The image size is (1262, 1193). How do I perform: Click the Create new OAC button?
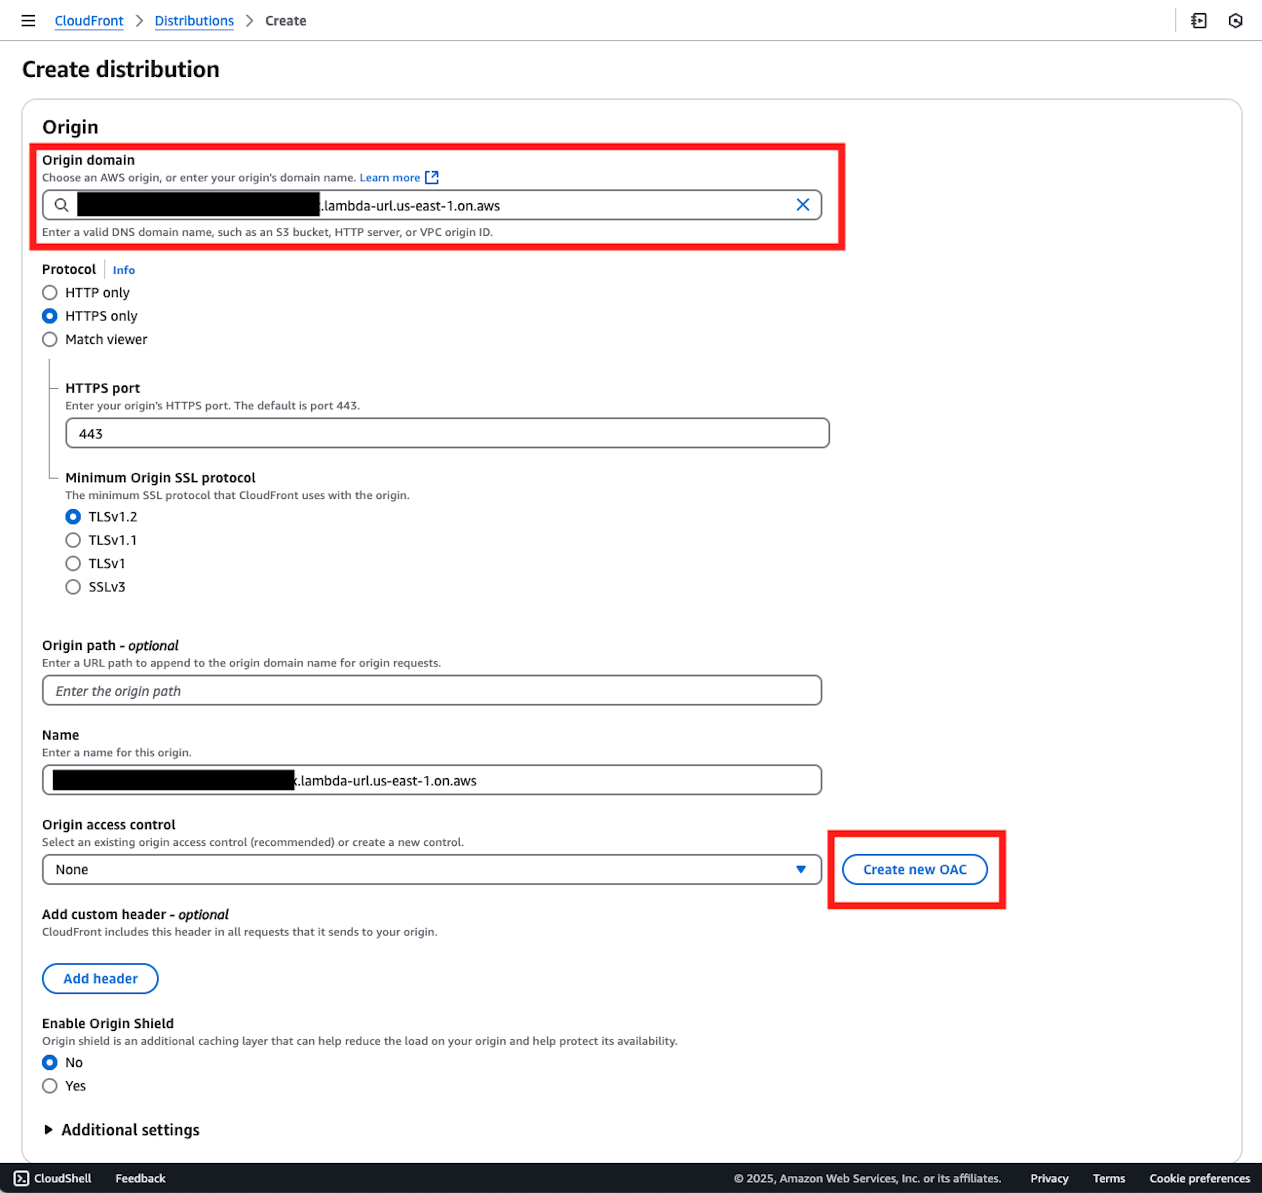click(915, 870)
